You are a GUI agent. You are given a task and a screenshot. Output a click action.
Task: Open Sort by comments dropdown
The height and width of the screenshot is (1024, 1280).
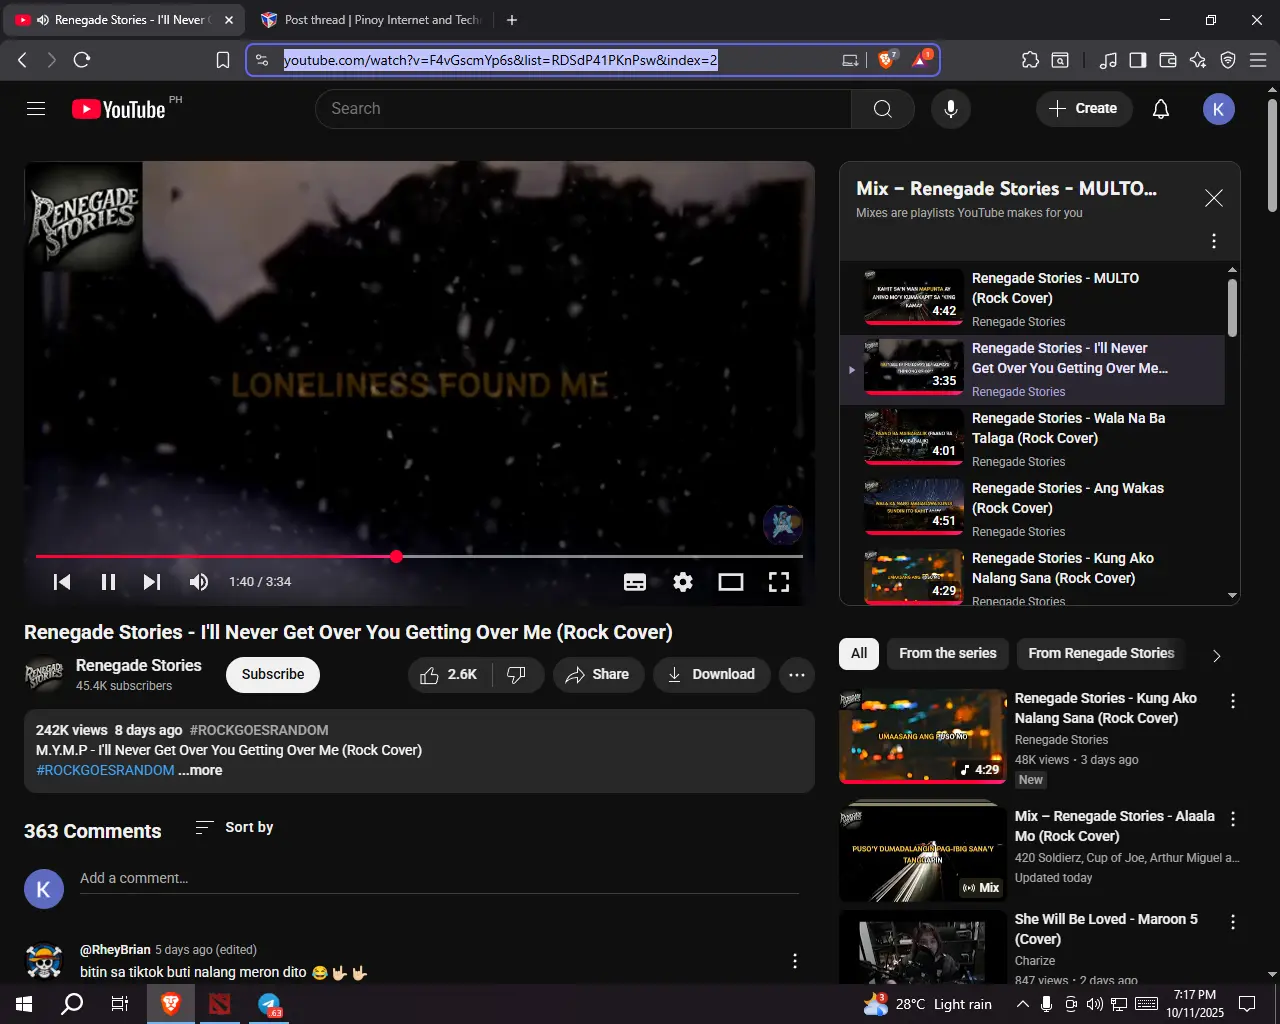pos(234,828)
